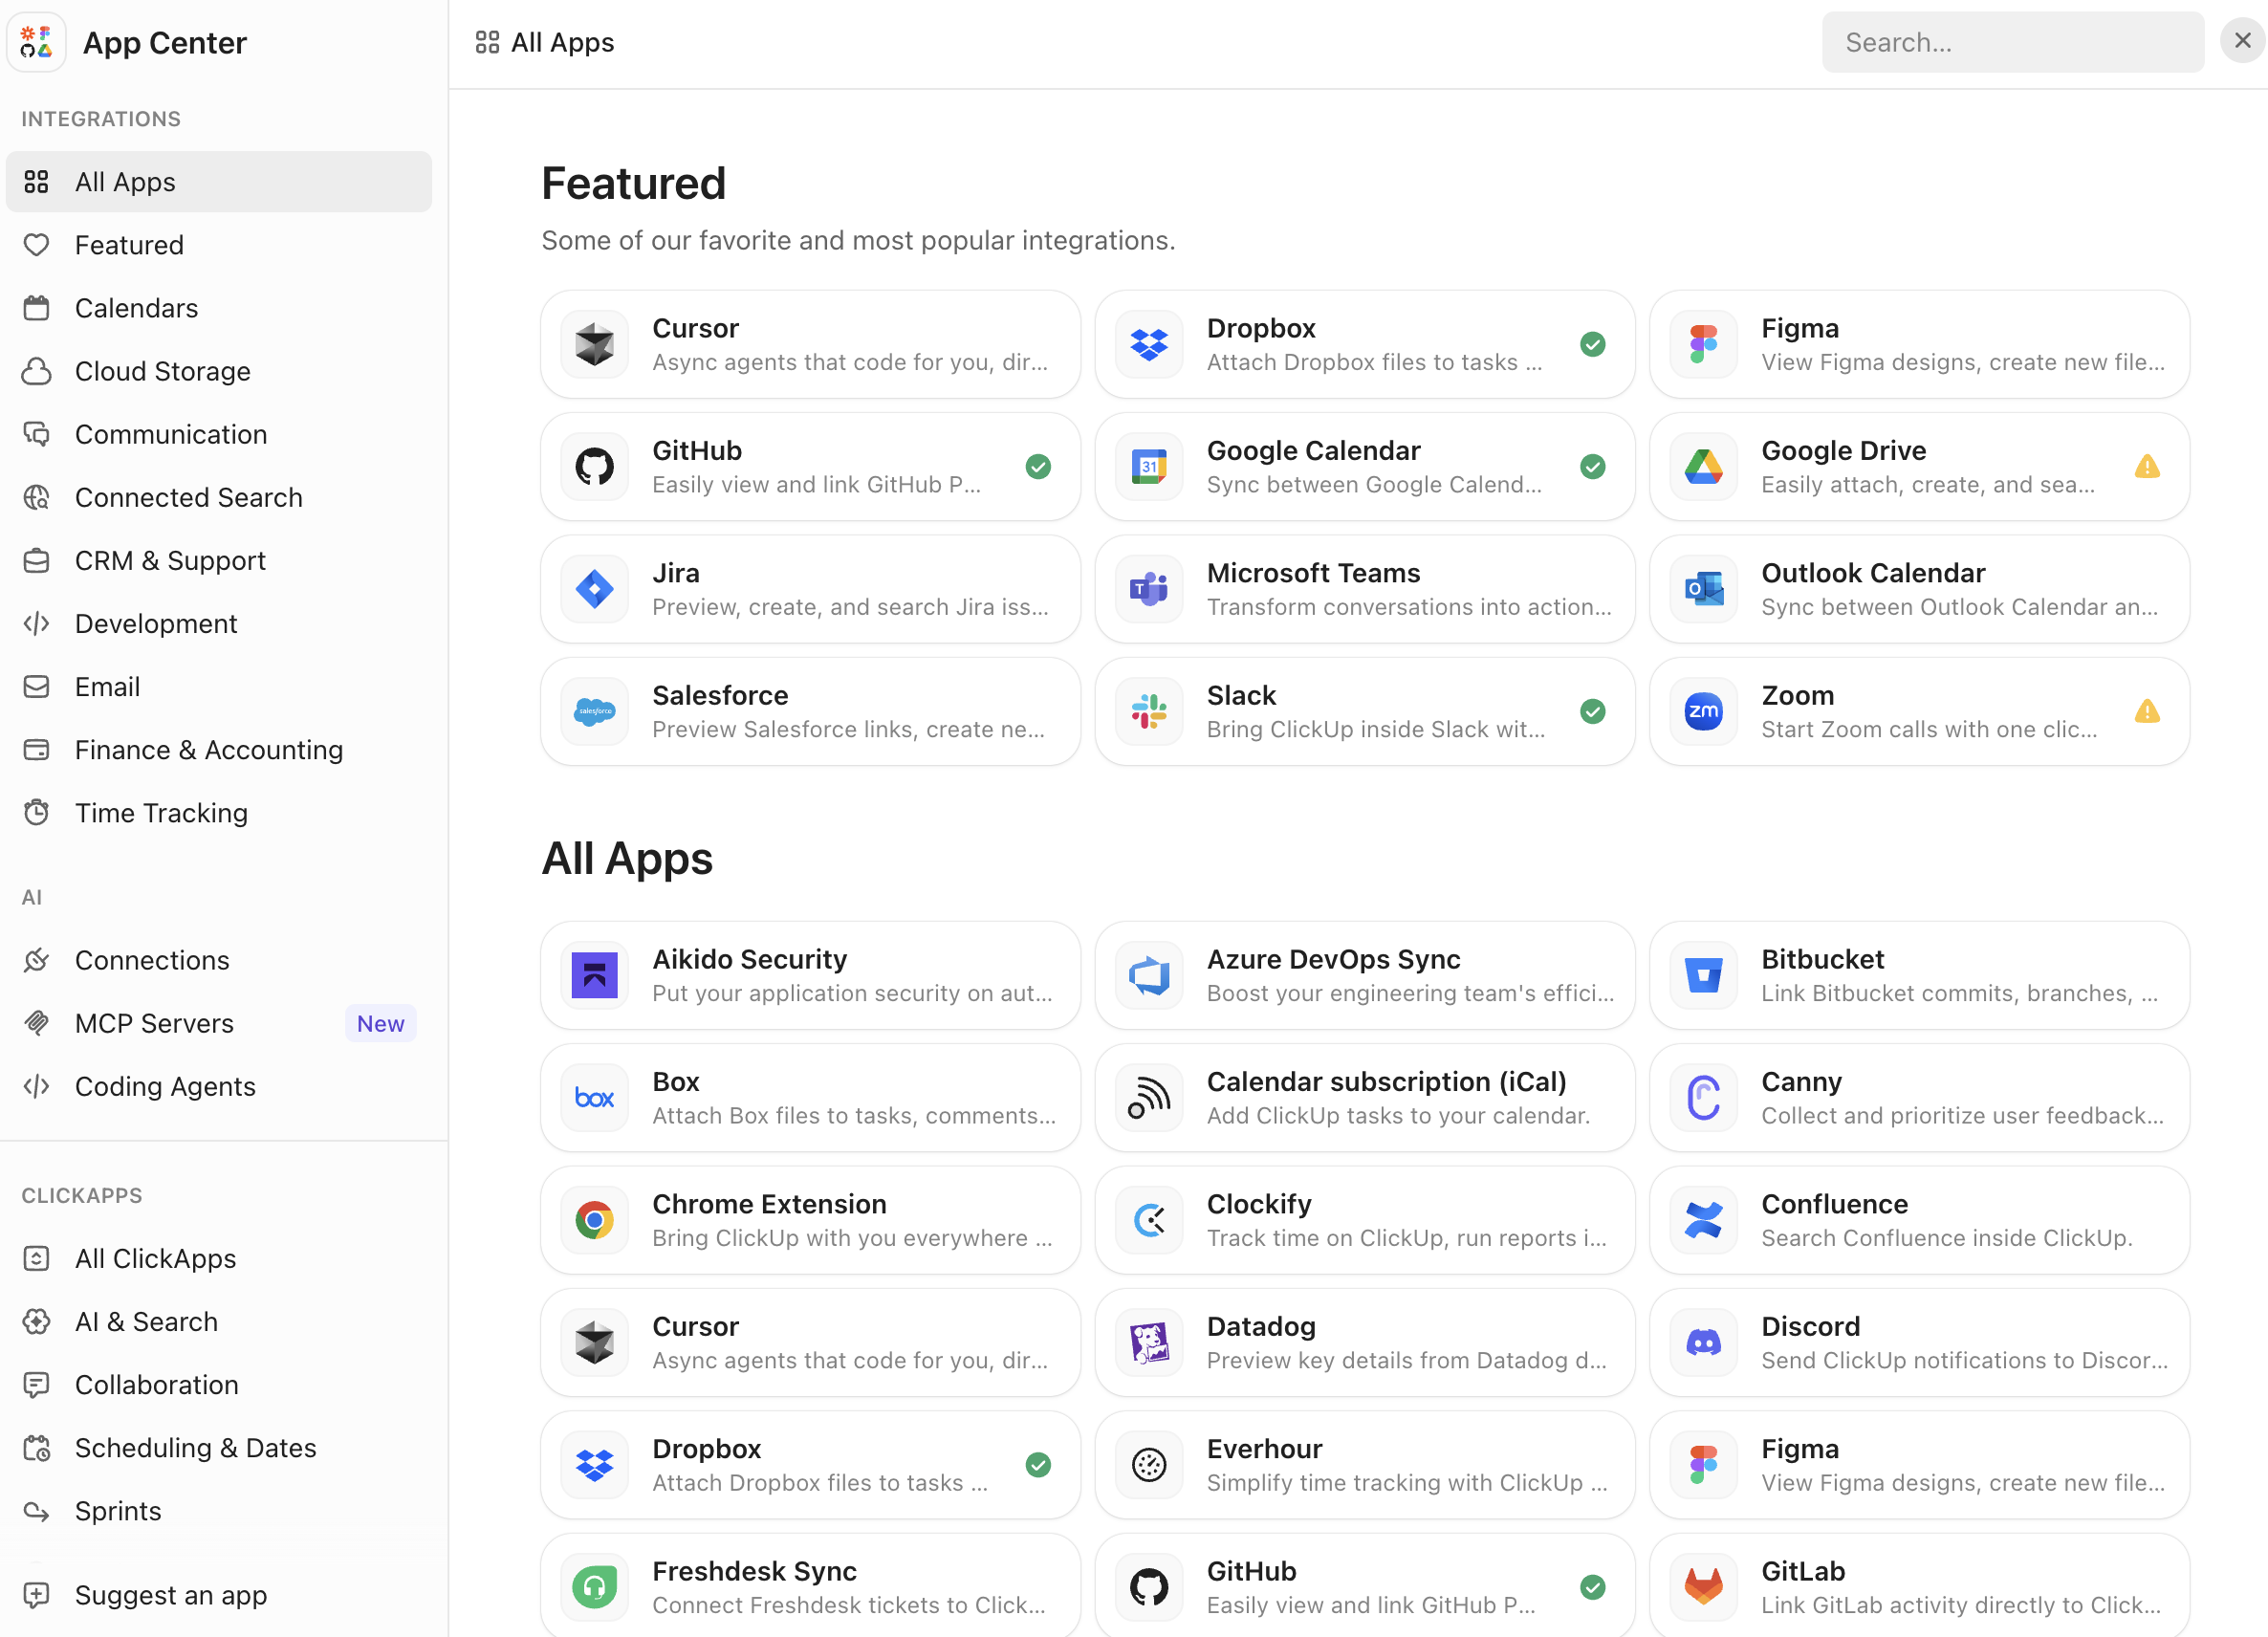Open the GitHub card under All Apps
This screenshot has height=1637, width=2268.
(x=1364, y=1585)
